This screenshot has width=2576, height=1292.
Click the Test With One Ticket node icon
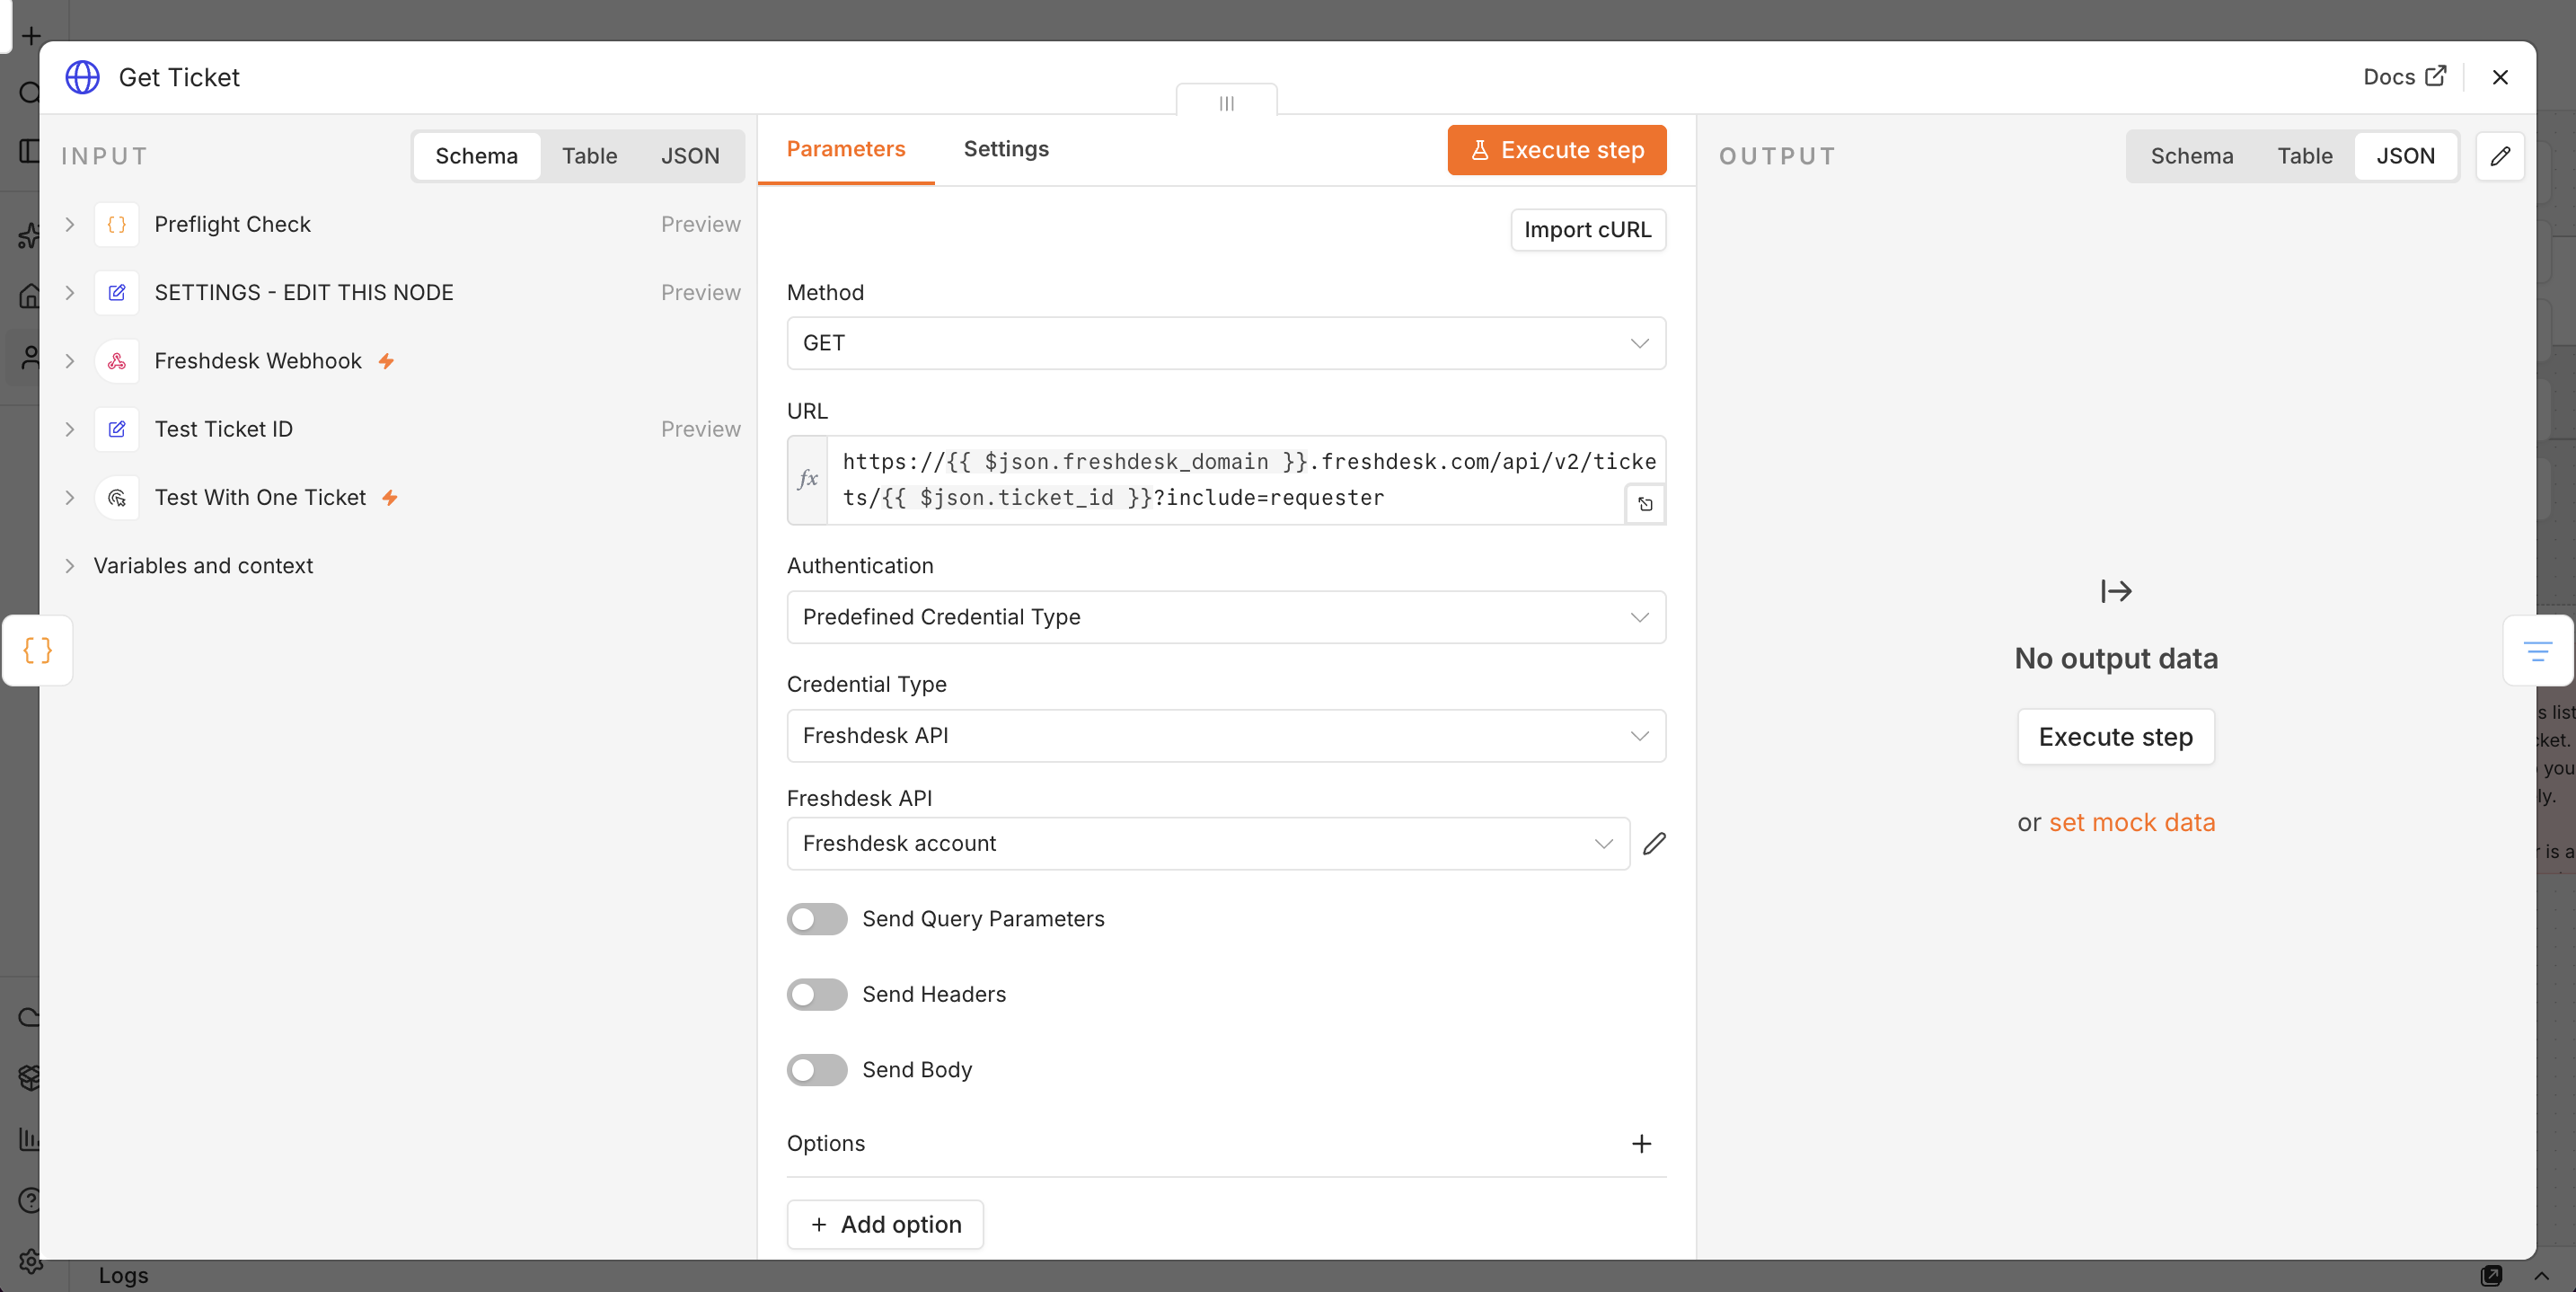117,497
